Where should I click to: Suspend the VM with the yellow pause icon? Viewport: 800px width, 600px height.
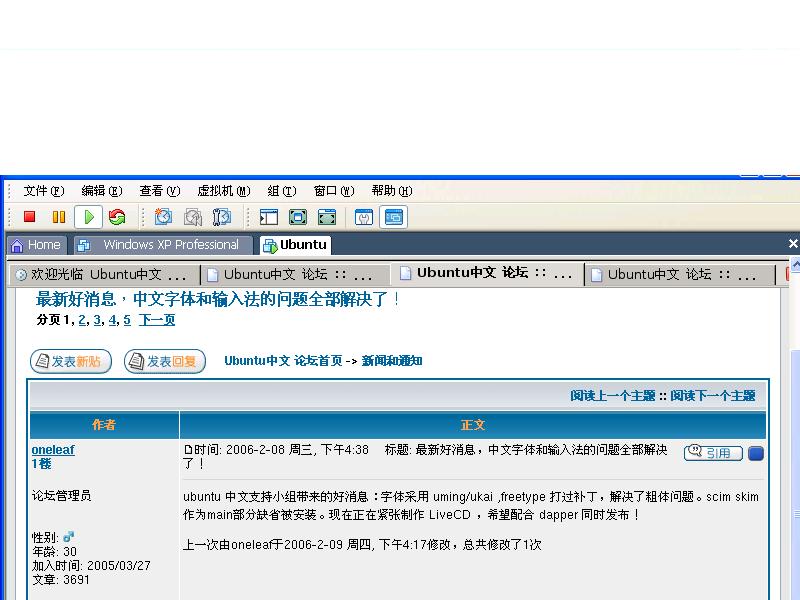pyautogui.click(x=59, y=217)
